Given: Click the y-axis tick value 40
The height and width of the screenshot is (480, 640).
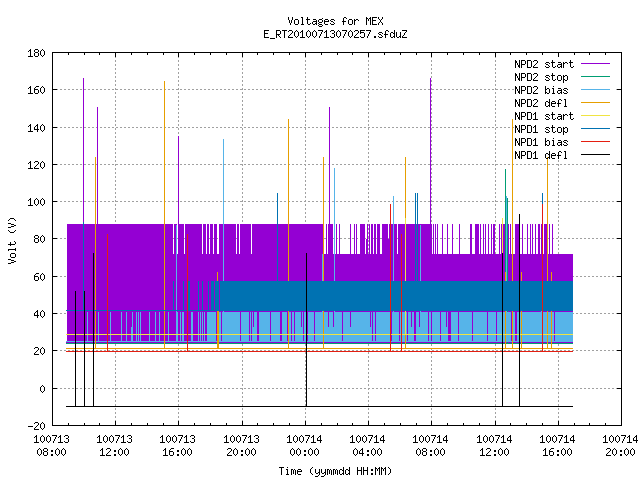Looking at the screenshot, I should click(x=40, y=314).
